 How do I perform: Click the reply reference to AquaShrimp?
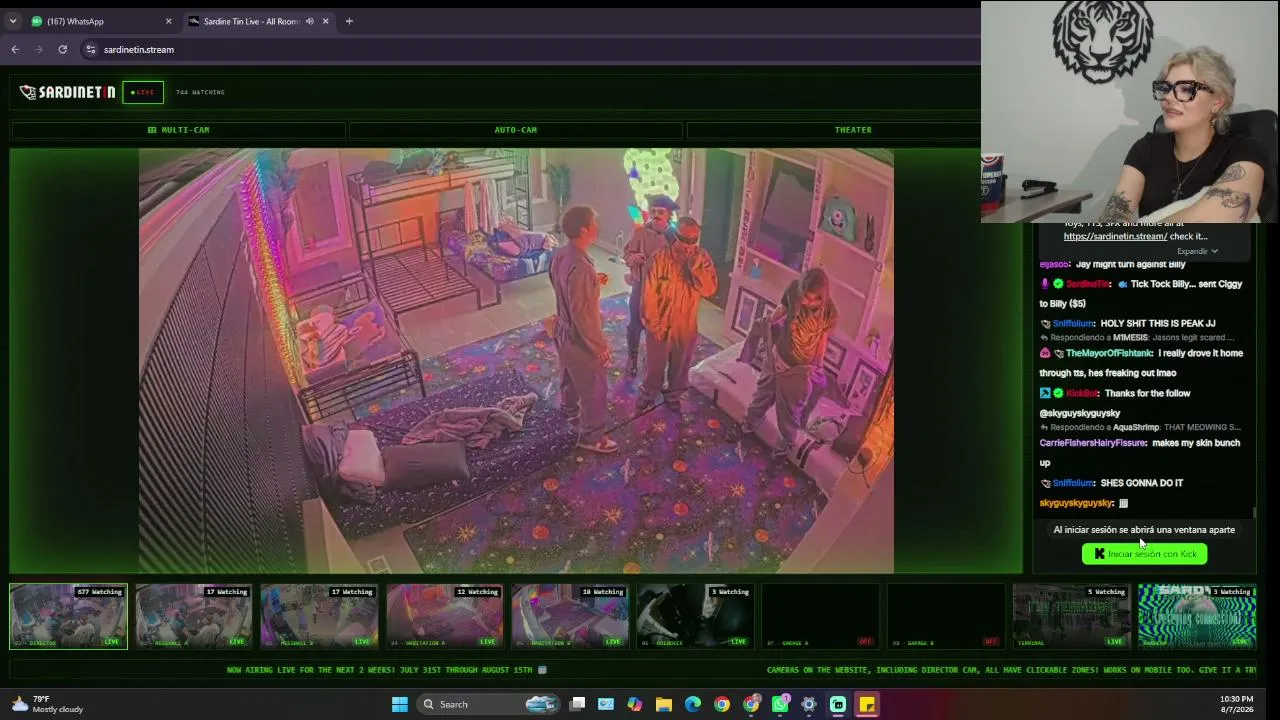pos(1140,427)
